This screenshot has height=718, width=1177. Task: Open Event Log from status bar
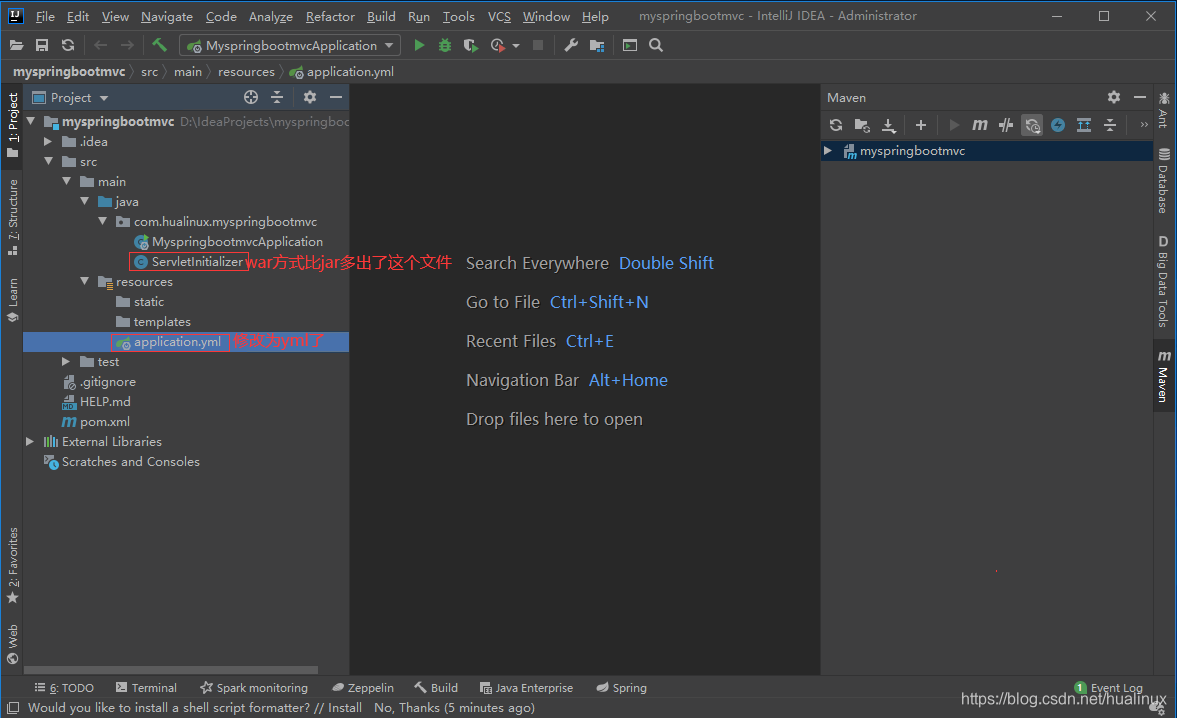pyautogui.click(x=1109, y=688)
